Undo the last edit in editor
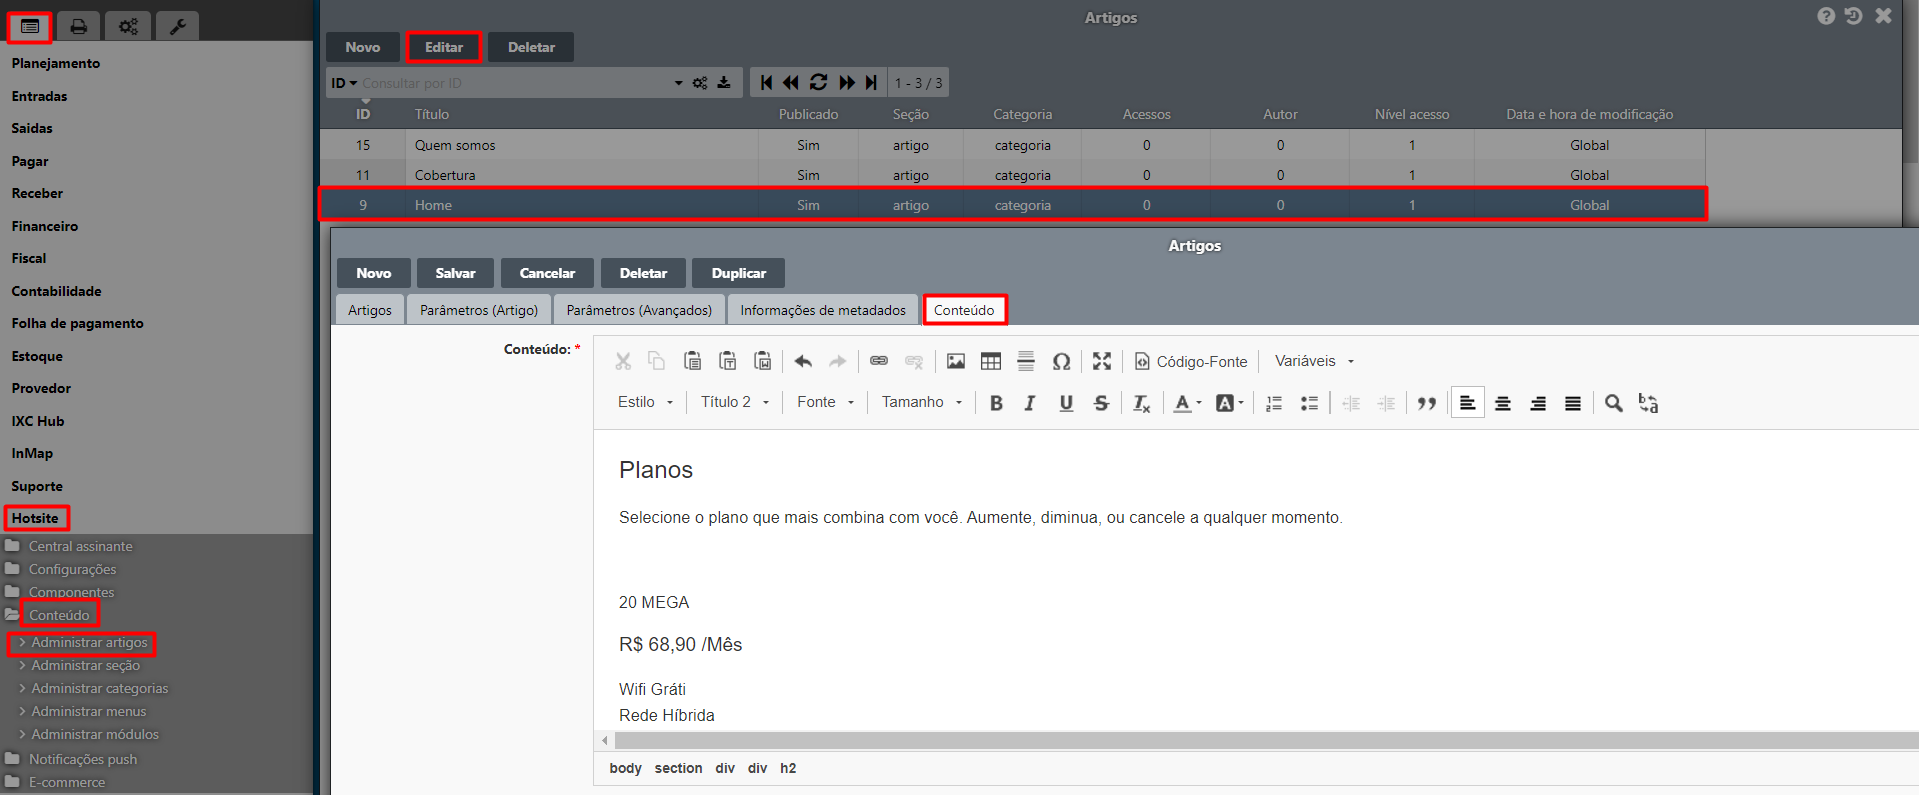Screen dimensions: 1919x795 [803, 361]
